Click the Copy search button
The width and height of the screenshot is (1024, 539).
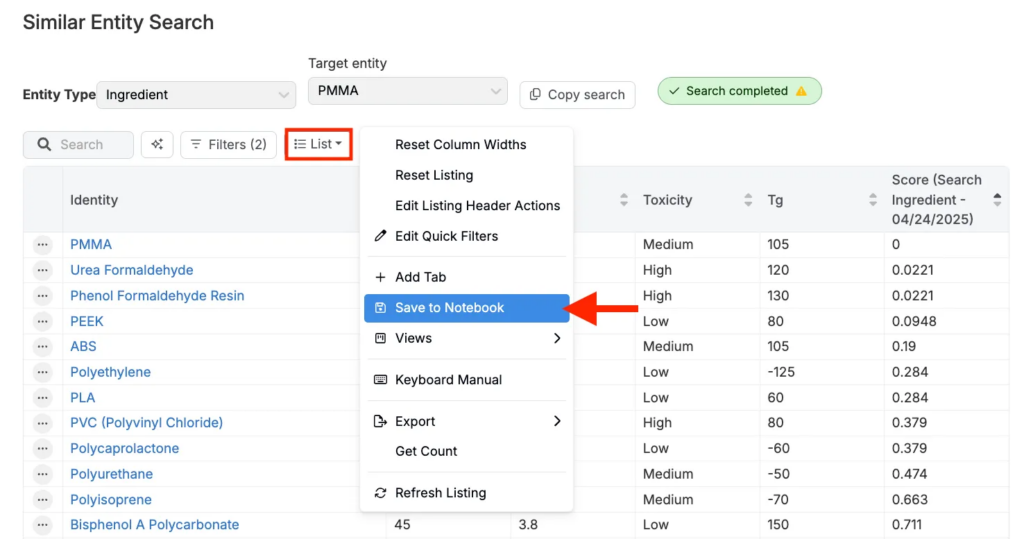click(x=577, y=94)
